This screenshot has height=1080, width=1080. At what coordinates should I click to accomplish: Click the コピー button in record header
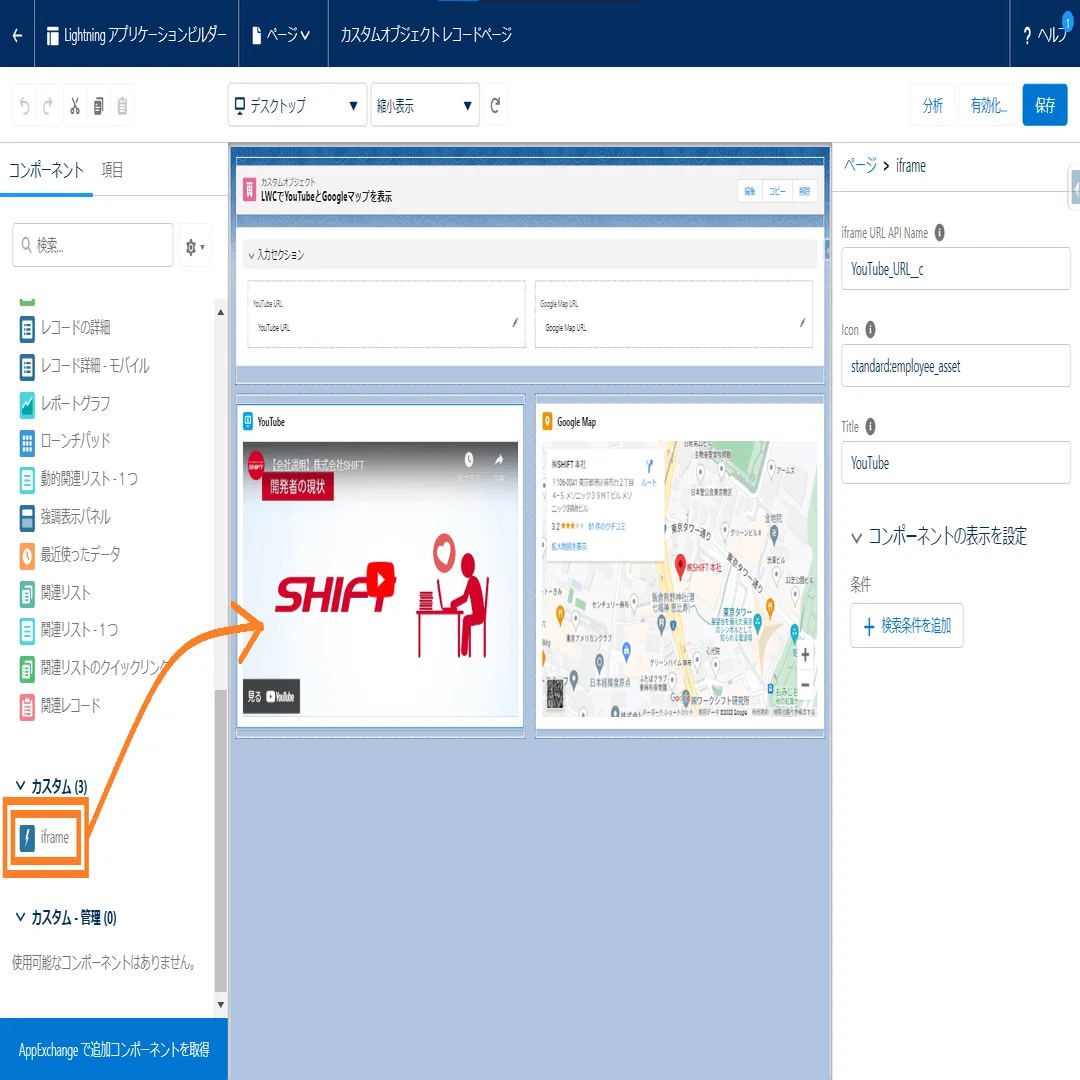(x=777, y=191)
